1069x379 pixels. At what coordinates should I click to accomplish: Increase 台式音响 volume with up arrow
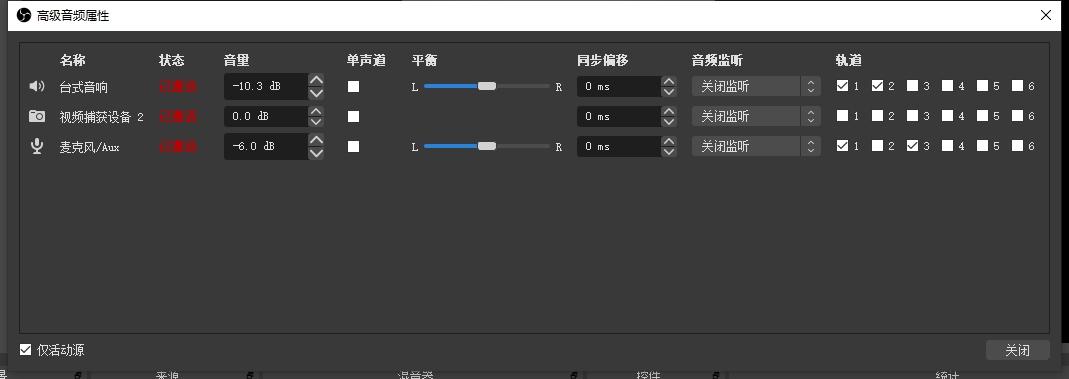[x=316, y=80]
